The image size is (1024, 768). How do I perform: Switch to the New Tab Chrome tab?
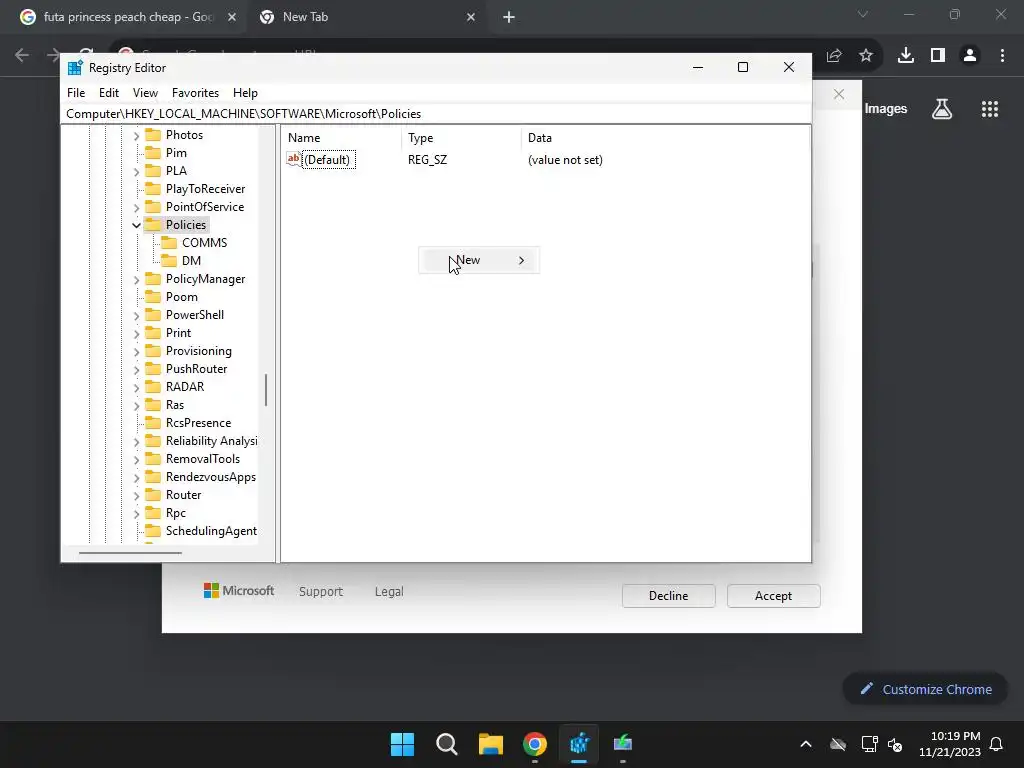[368, 17]
